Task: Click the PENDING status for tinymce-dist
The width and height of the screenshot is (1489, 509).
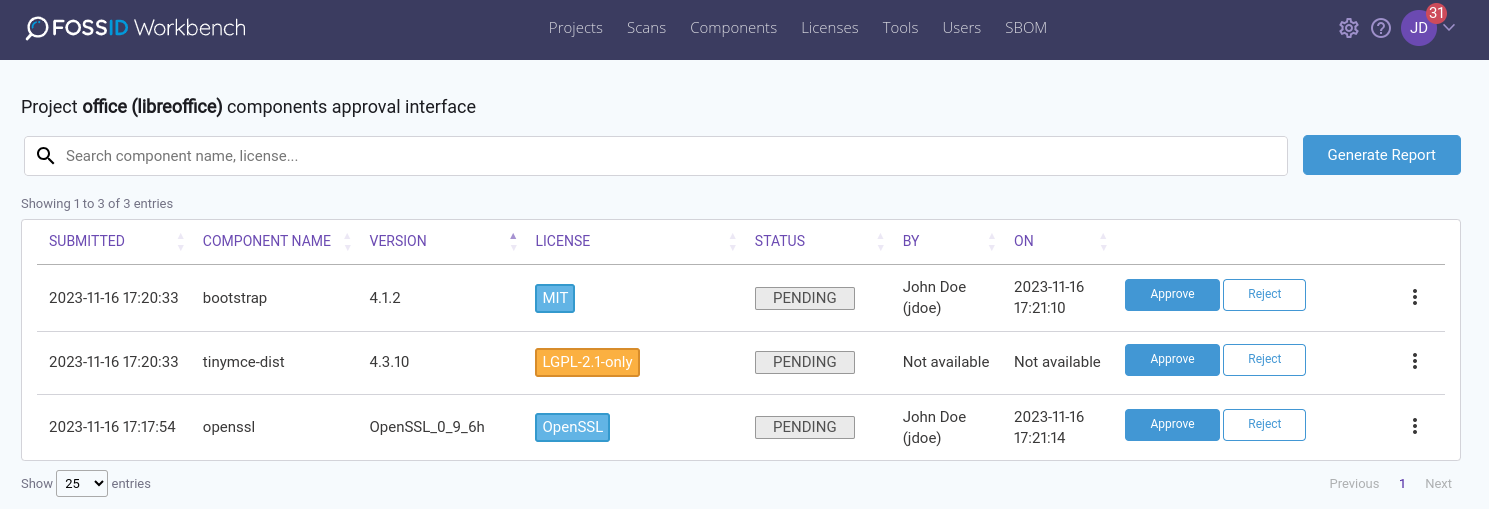Action: click(x=805, y=362)
